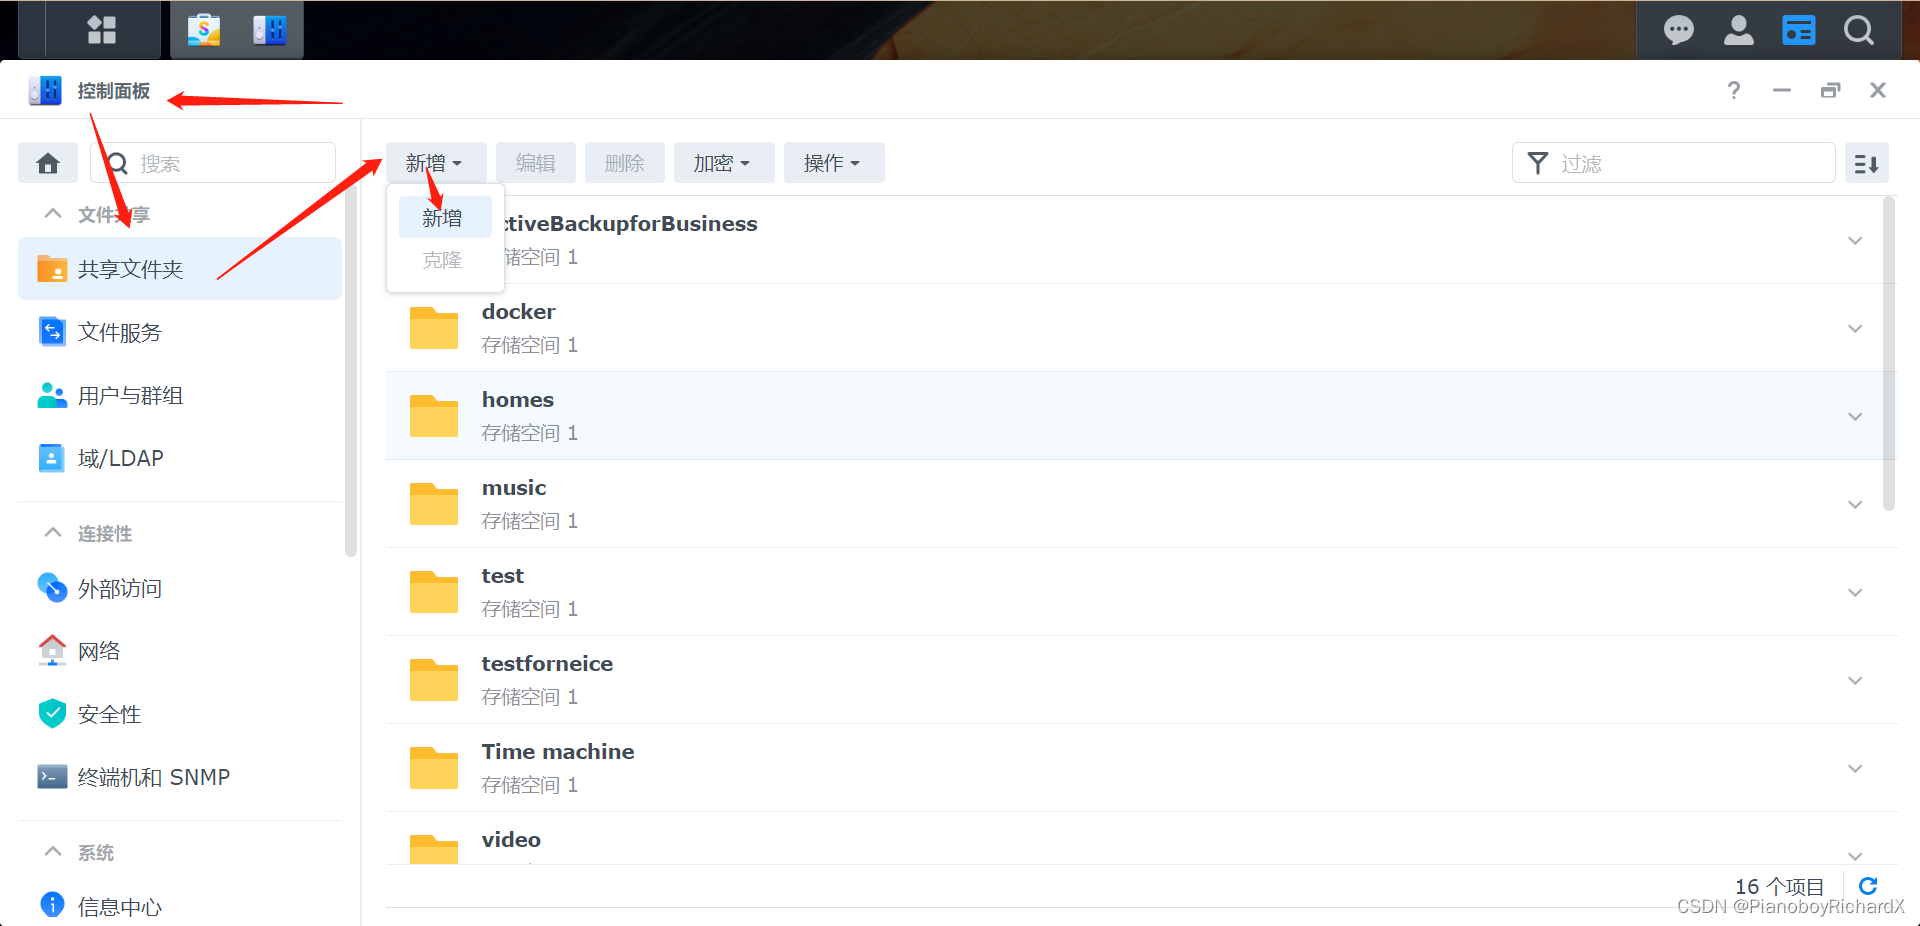Open Terminal & SNMP (终端机和 SNMP)
Image resolution: width=1920 pixels, height=926 pixels.
point(180,777)
